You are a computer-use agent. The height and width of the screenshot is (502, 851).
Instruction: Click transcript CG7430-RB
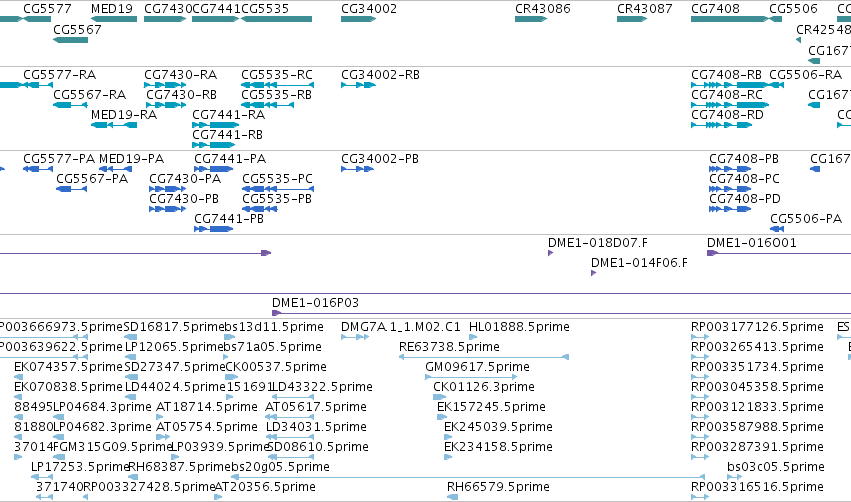click(165, 105)
